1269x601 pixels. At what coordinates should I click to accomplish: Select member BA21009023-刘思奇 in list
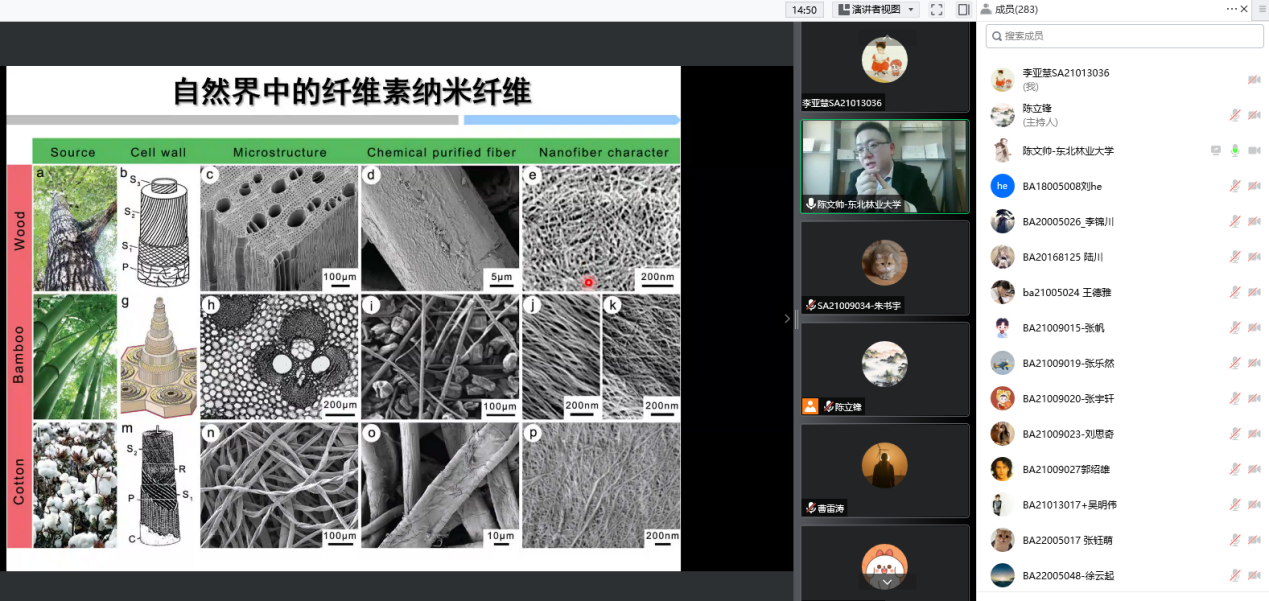[1068, 434]
